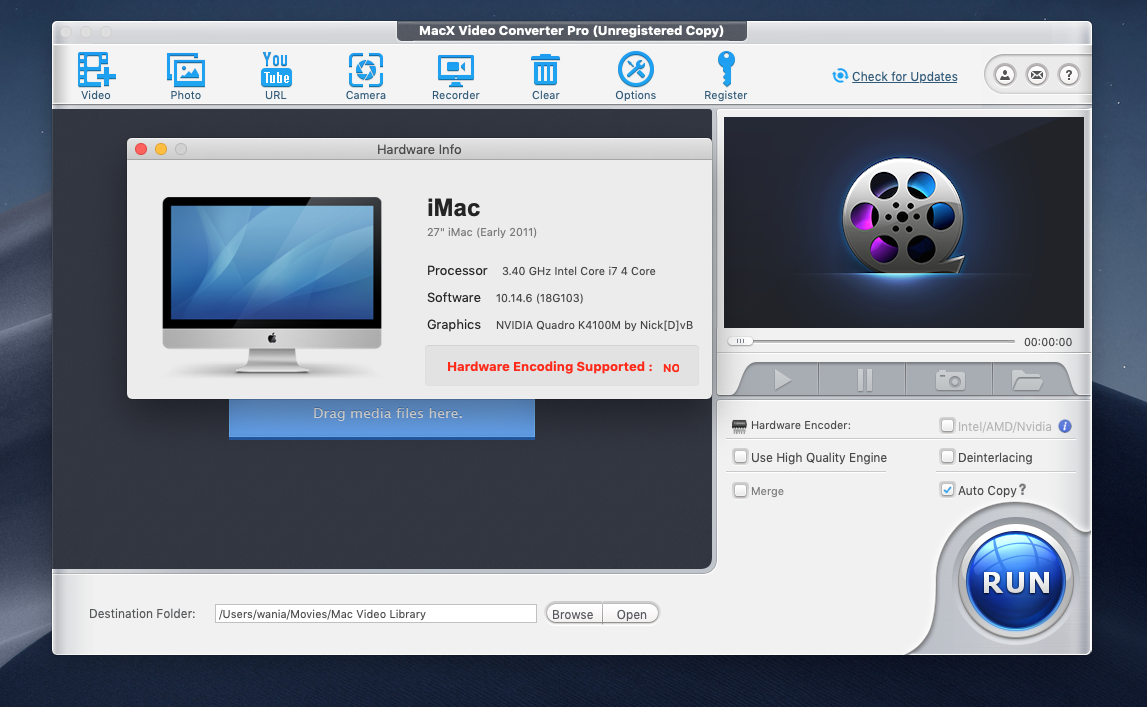Click the 00:00:00 time readout

tap(1048, 342)
